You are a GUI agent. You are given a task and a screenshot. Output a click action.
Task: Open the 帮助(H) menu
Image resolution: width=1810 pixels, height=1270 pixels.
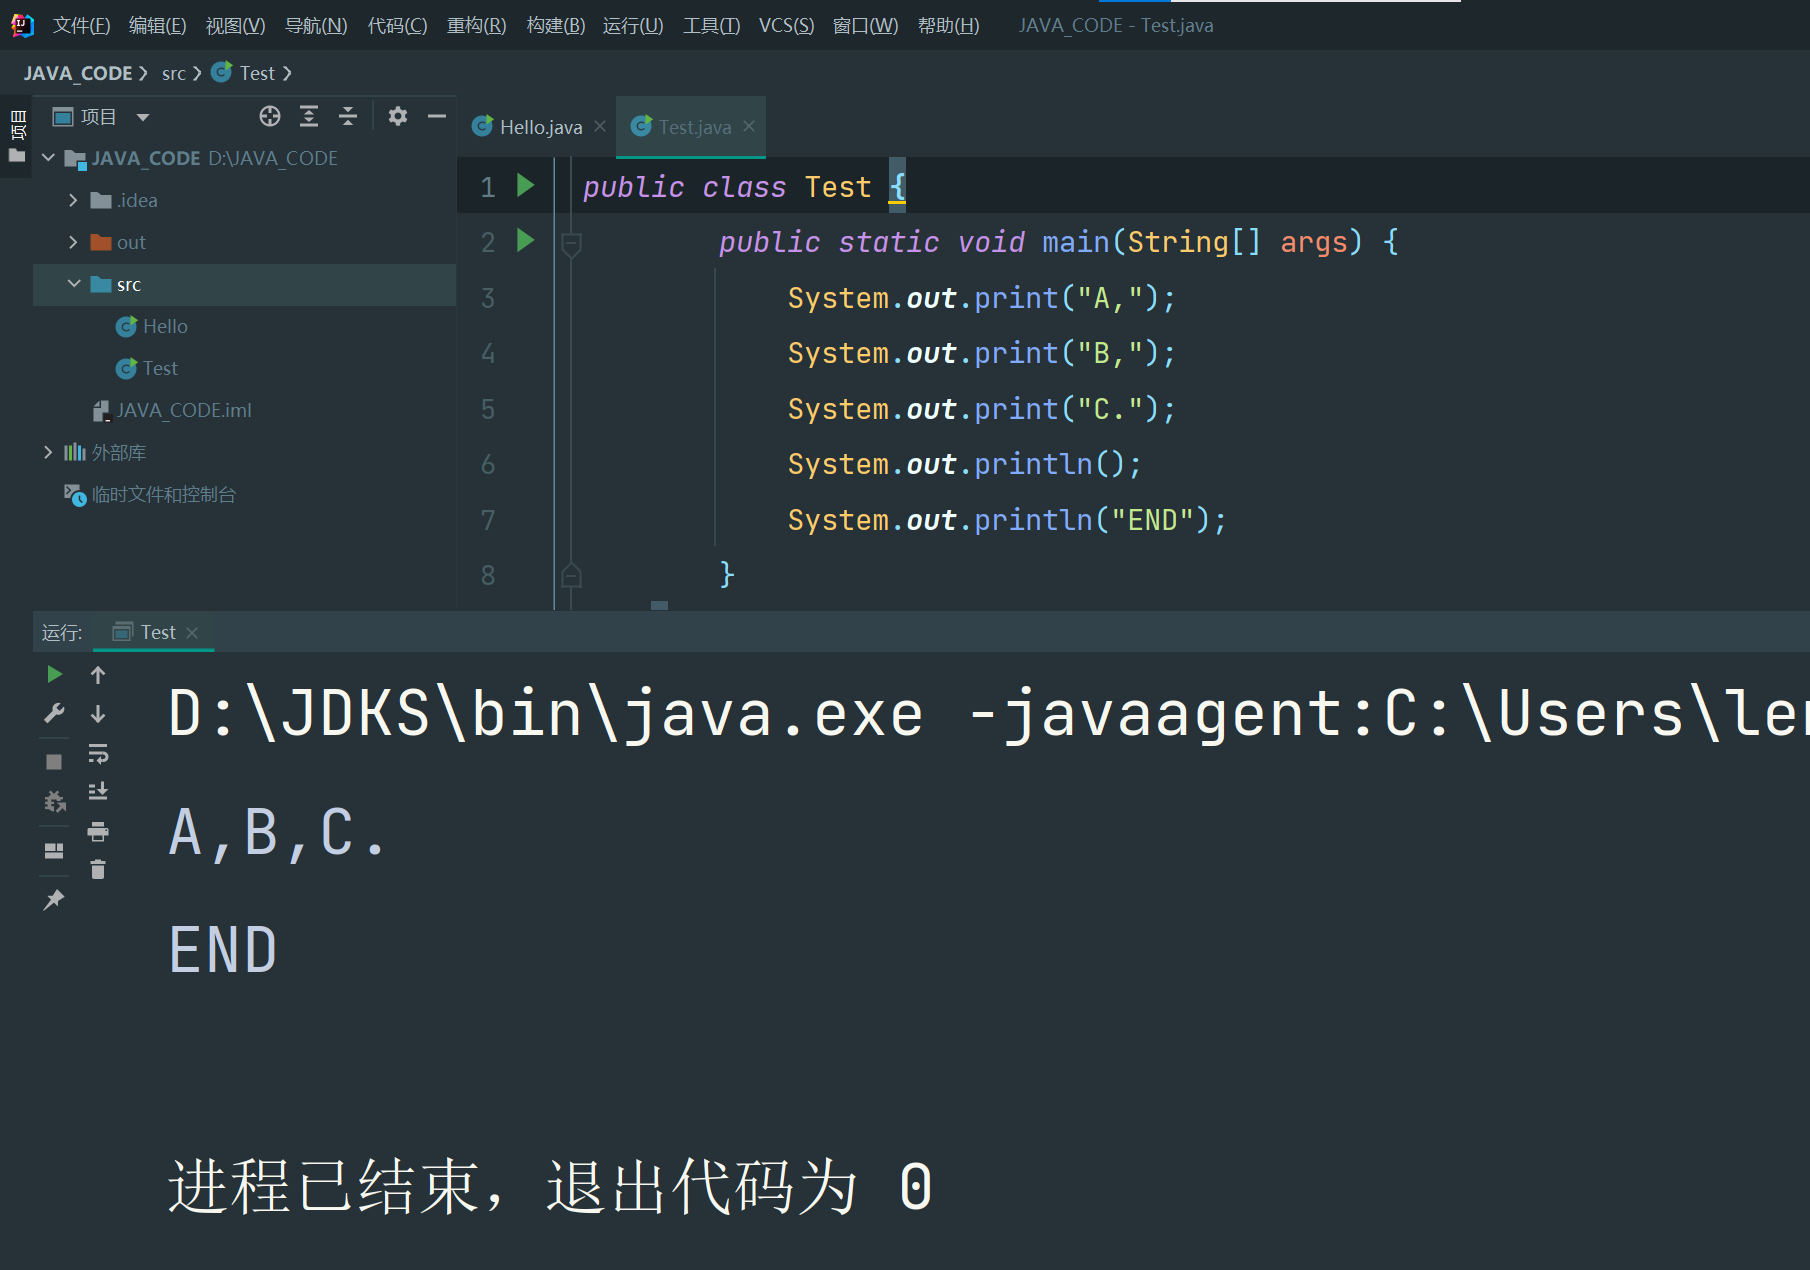tap(948, 25)
